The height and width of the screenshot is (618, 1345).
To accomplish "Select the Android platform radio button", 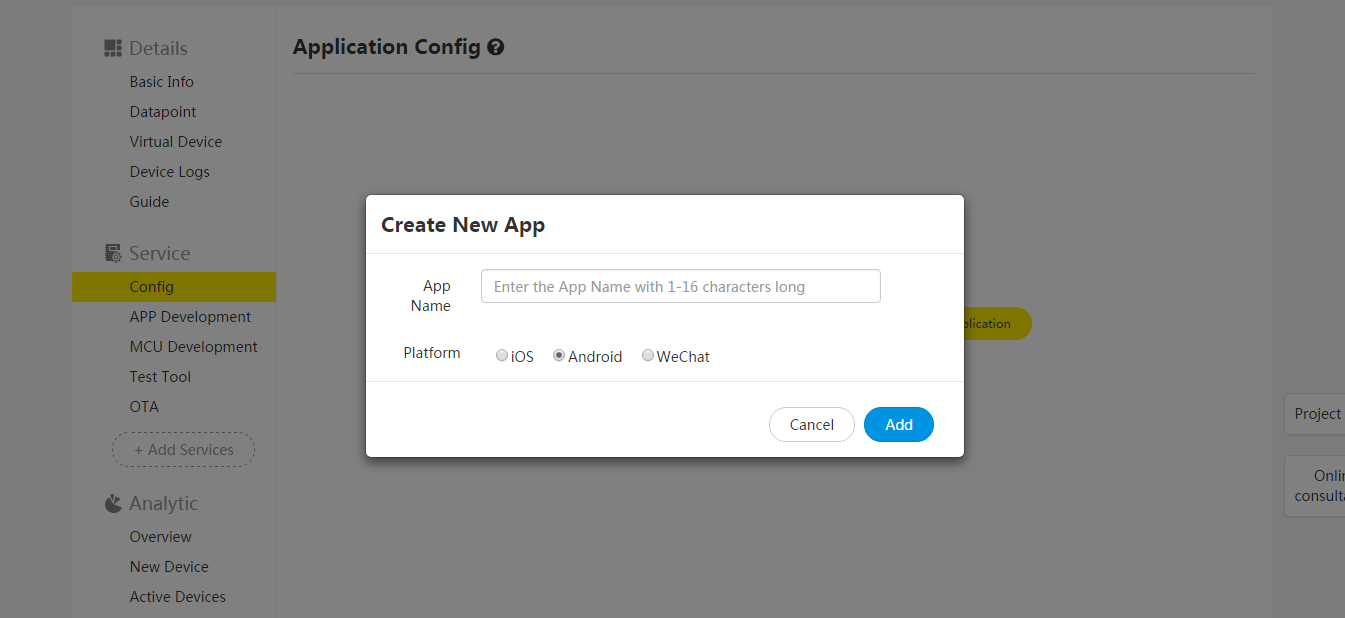I will [558, 355].
